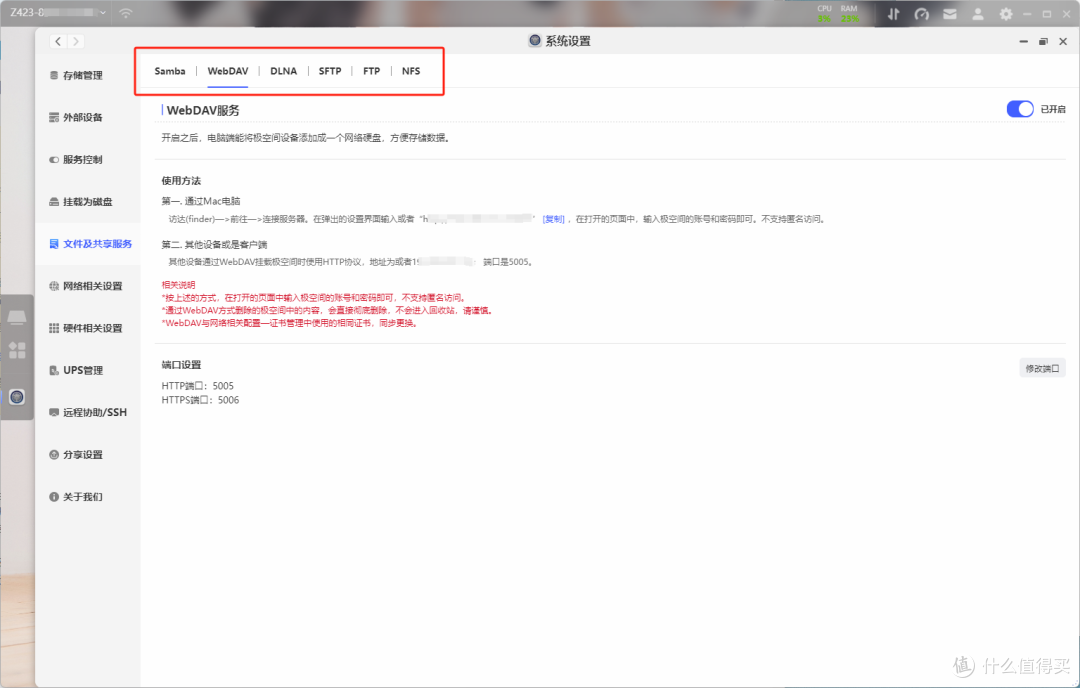Screen dimensions: 1080x688
Task: Click the Wi-Fi status icon
Action: pyautogui.click(x=125, y=13)
